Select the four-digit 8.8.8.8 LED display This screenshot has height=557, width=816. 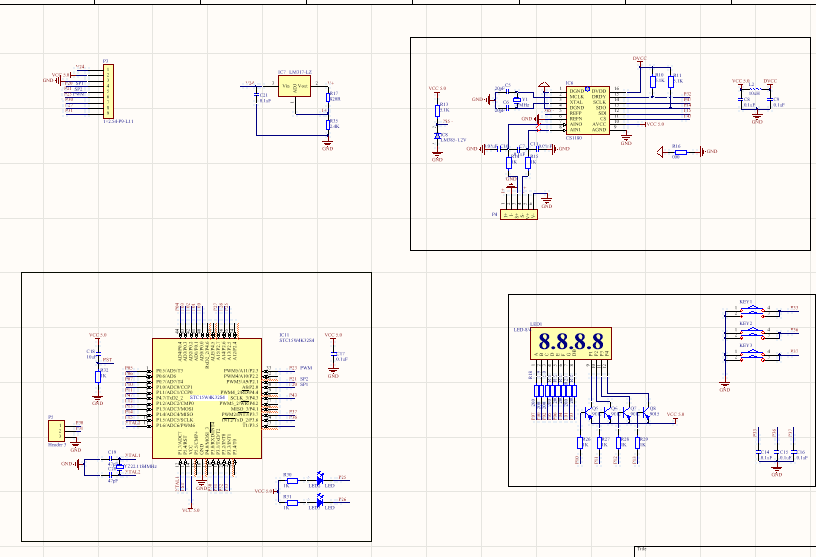pyautogui.click(x=571, y=343)
